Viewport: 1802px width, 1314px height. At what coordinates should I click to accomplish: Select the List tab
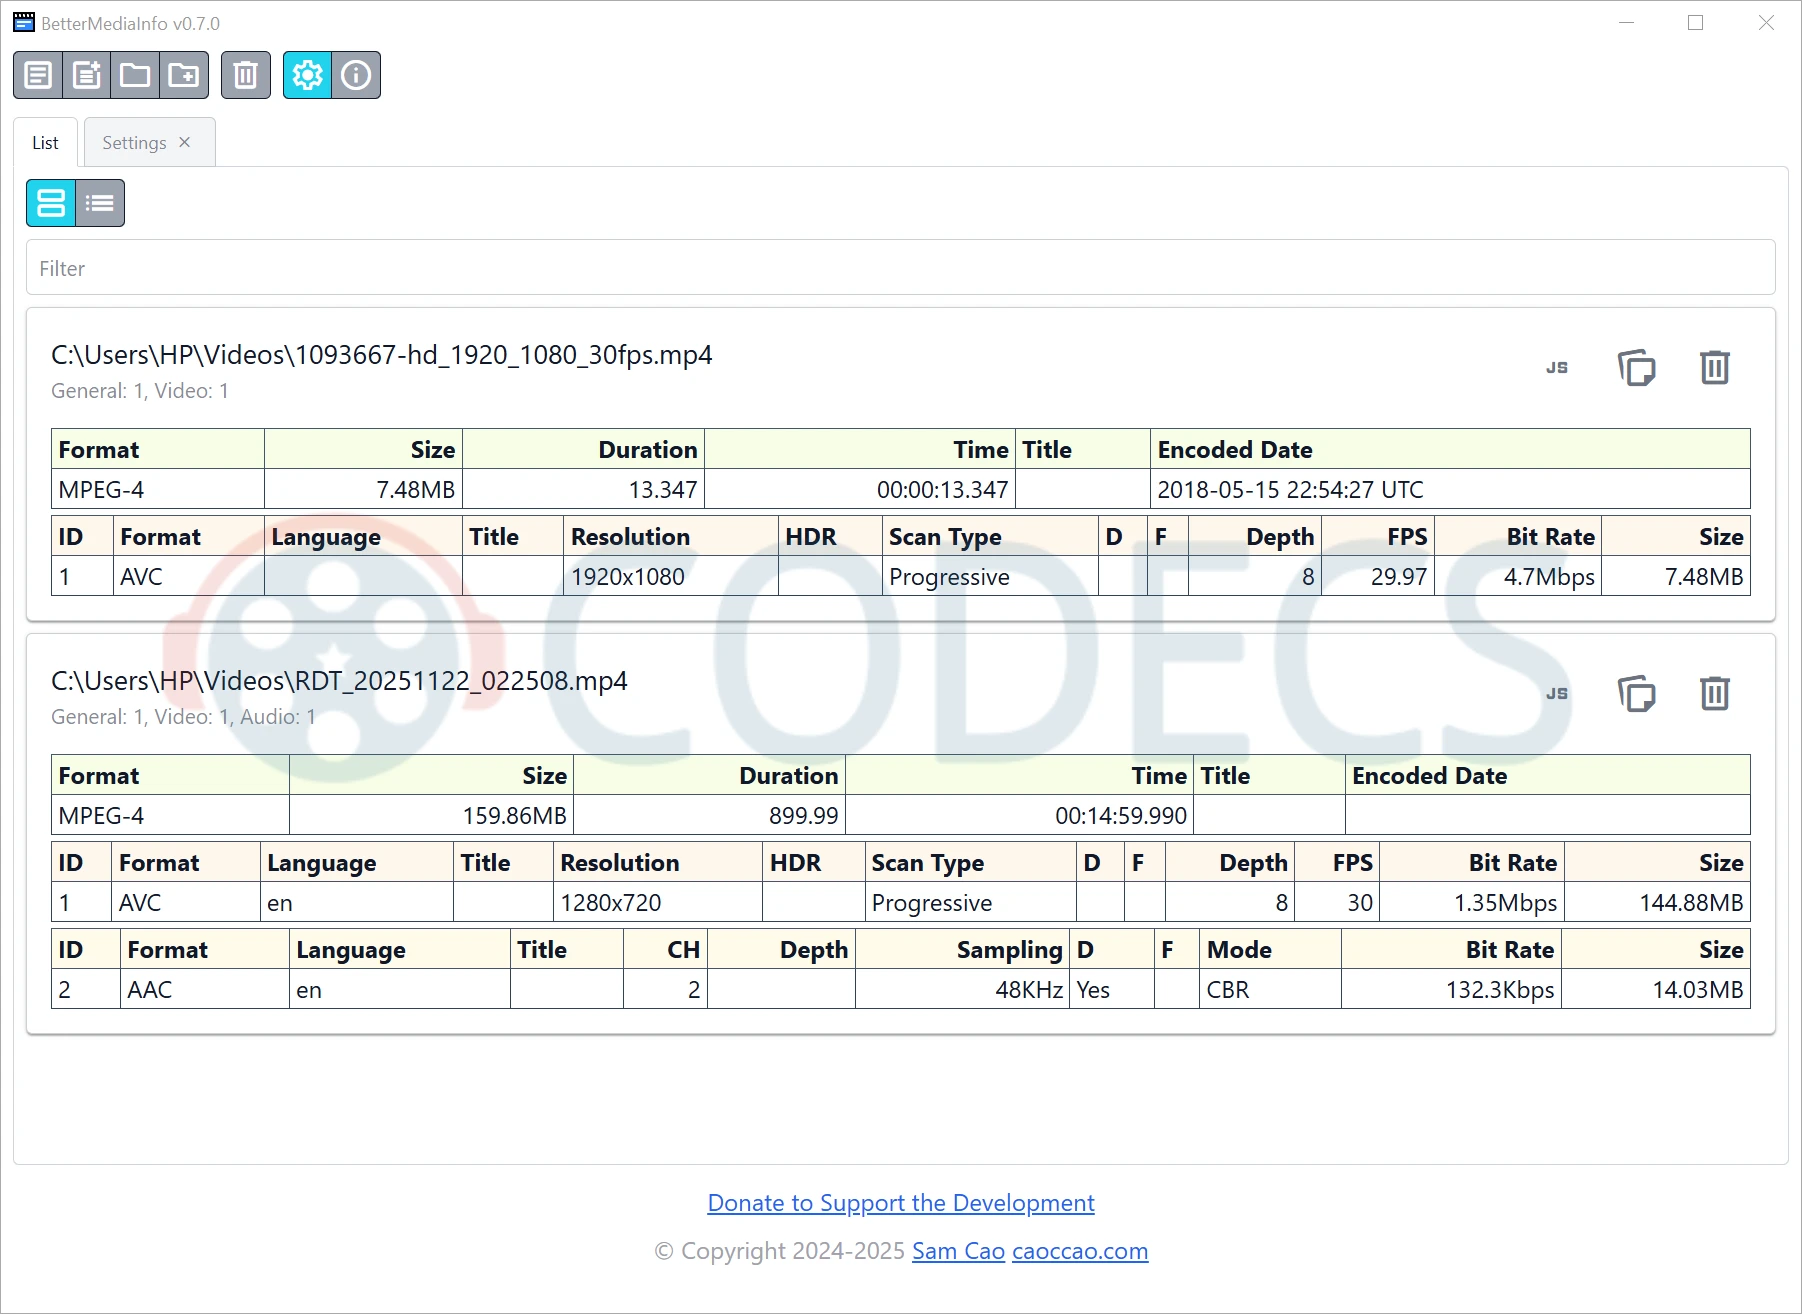pyautogui.click(x=45, y=143)
